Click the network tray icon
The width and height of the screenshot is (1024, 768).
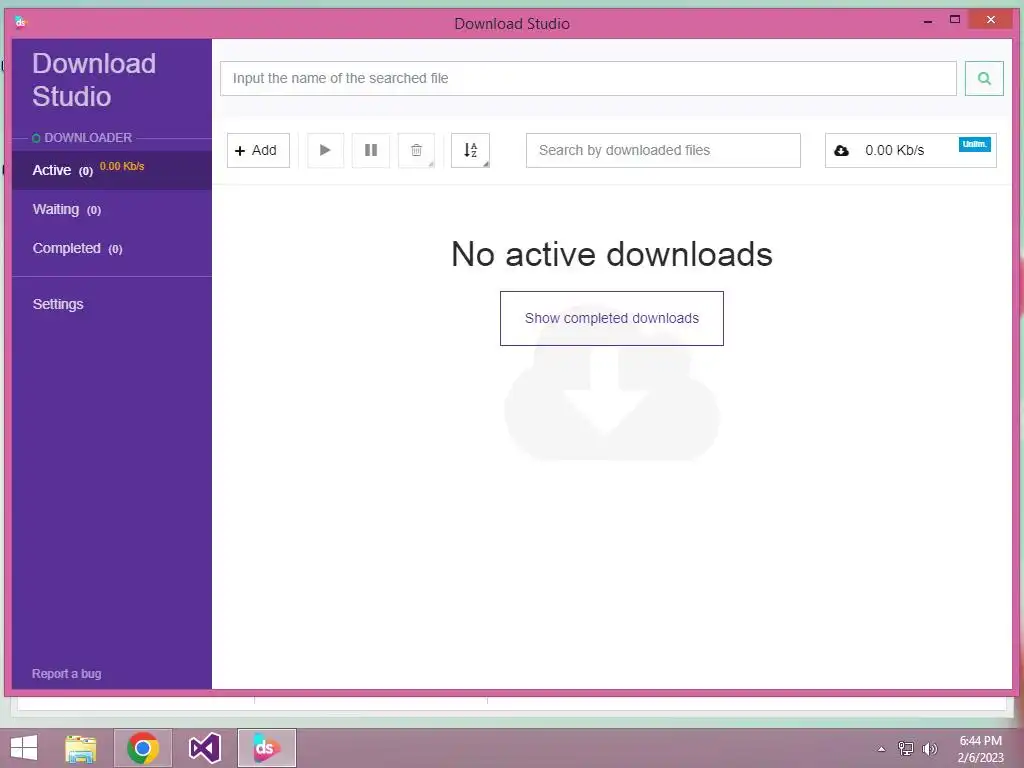[x=906, y=748]
